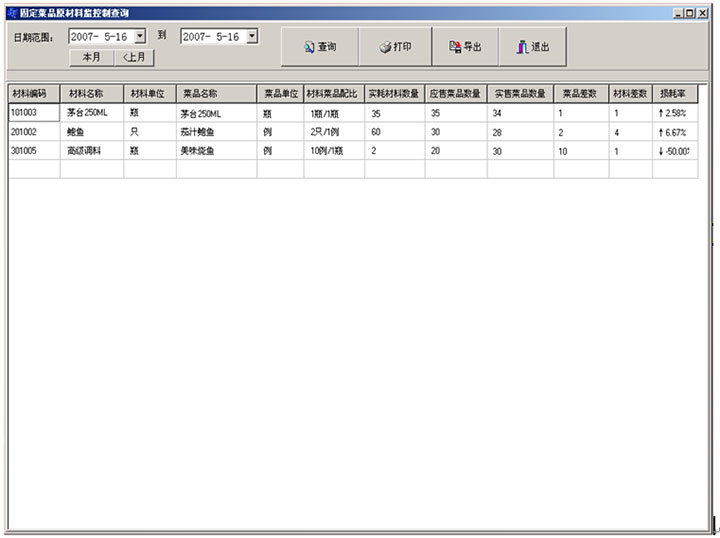Image resolution: width=720 pixels, height=538 pixels.
Task: Click the 材料名称 column header
Action: pos(91,94)
